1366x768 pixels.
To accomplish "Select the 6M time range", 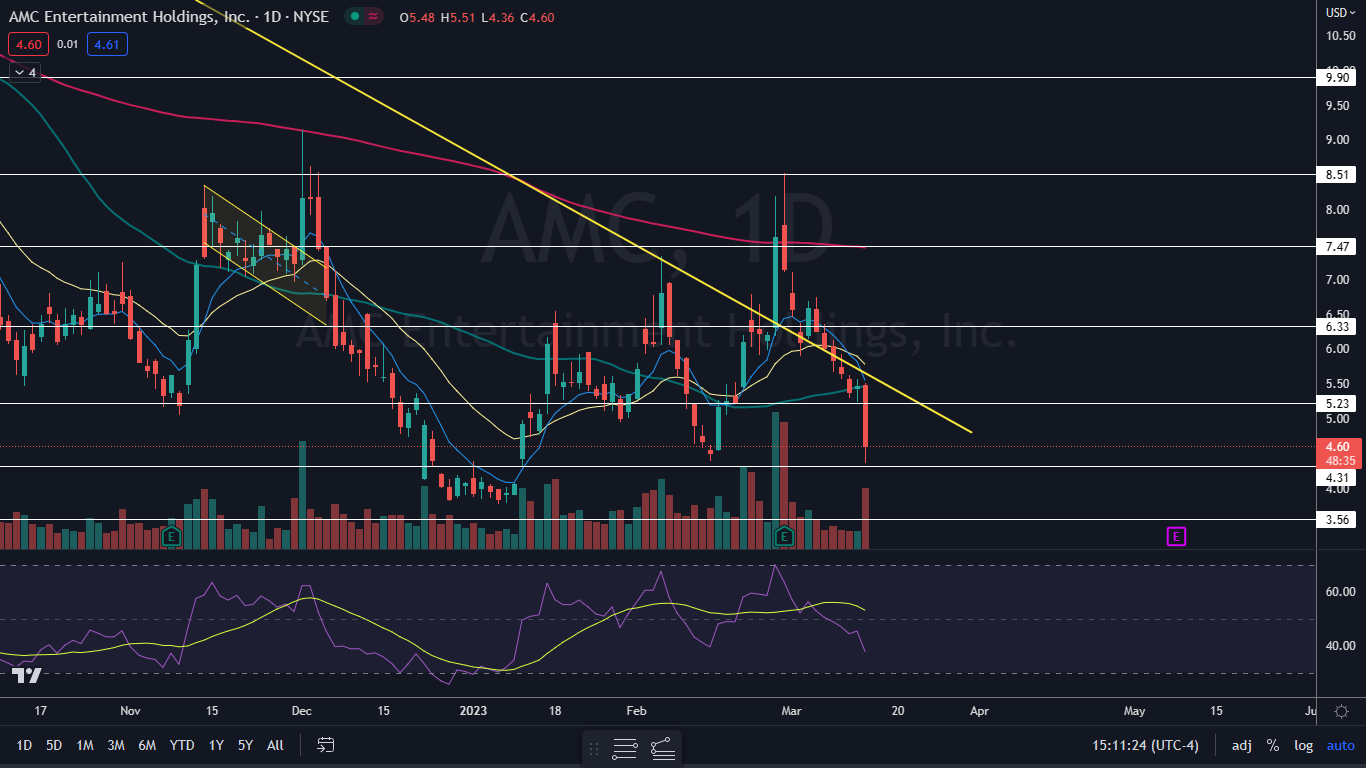I will point(147,745).
